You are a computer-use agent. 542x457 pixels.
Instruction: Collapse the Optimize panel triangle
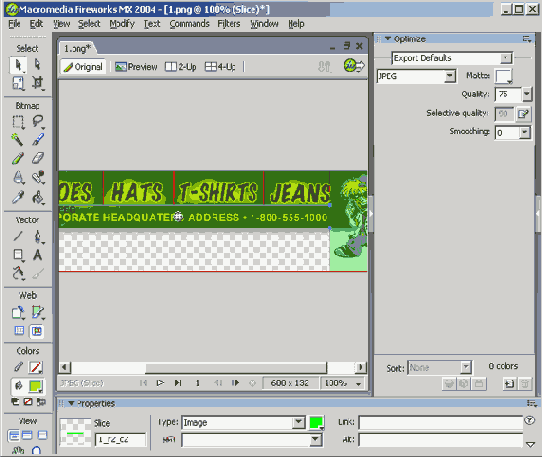click(x=388, y=39)
